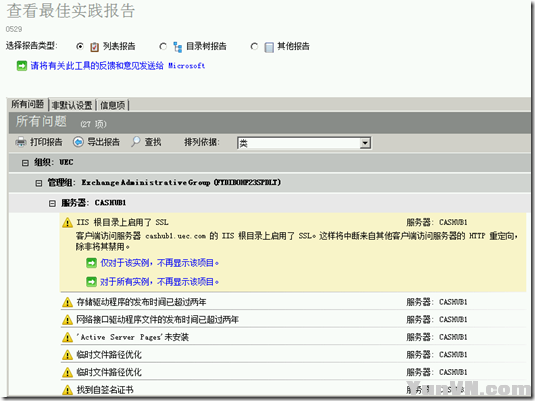
Task: Click 查找 text button
Action: pos(153,142)
